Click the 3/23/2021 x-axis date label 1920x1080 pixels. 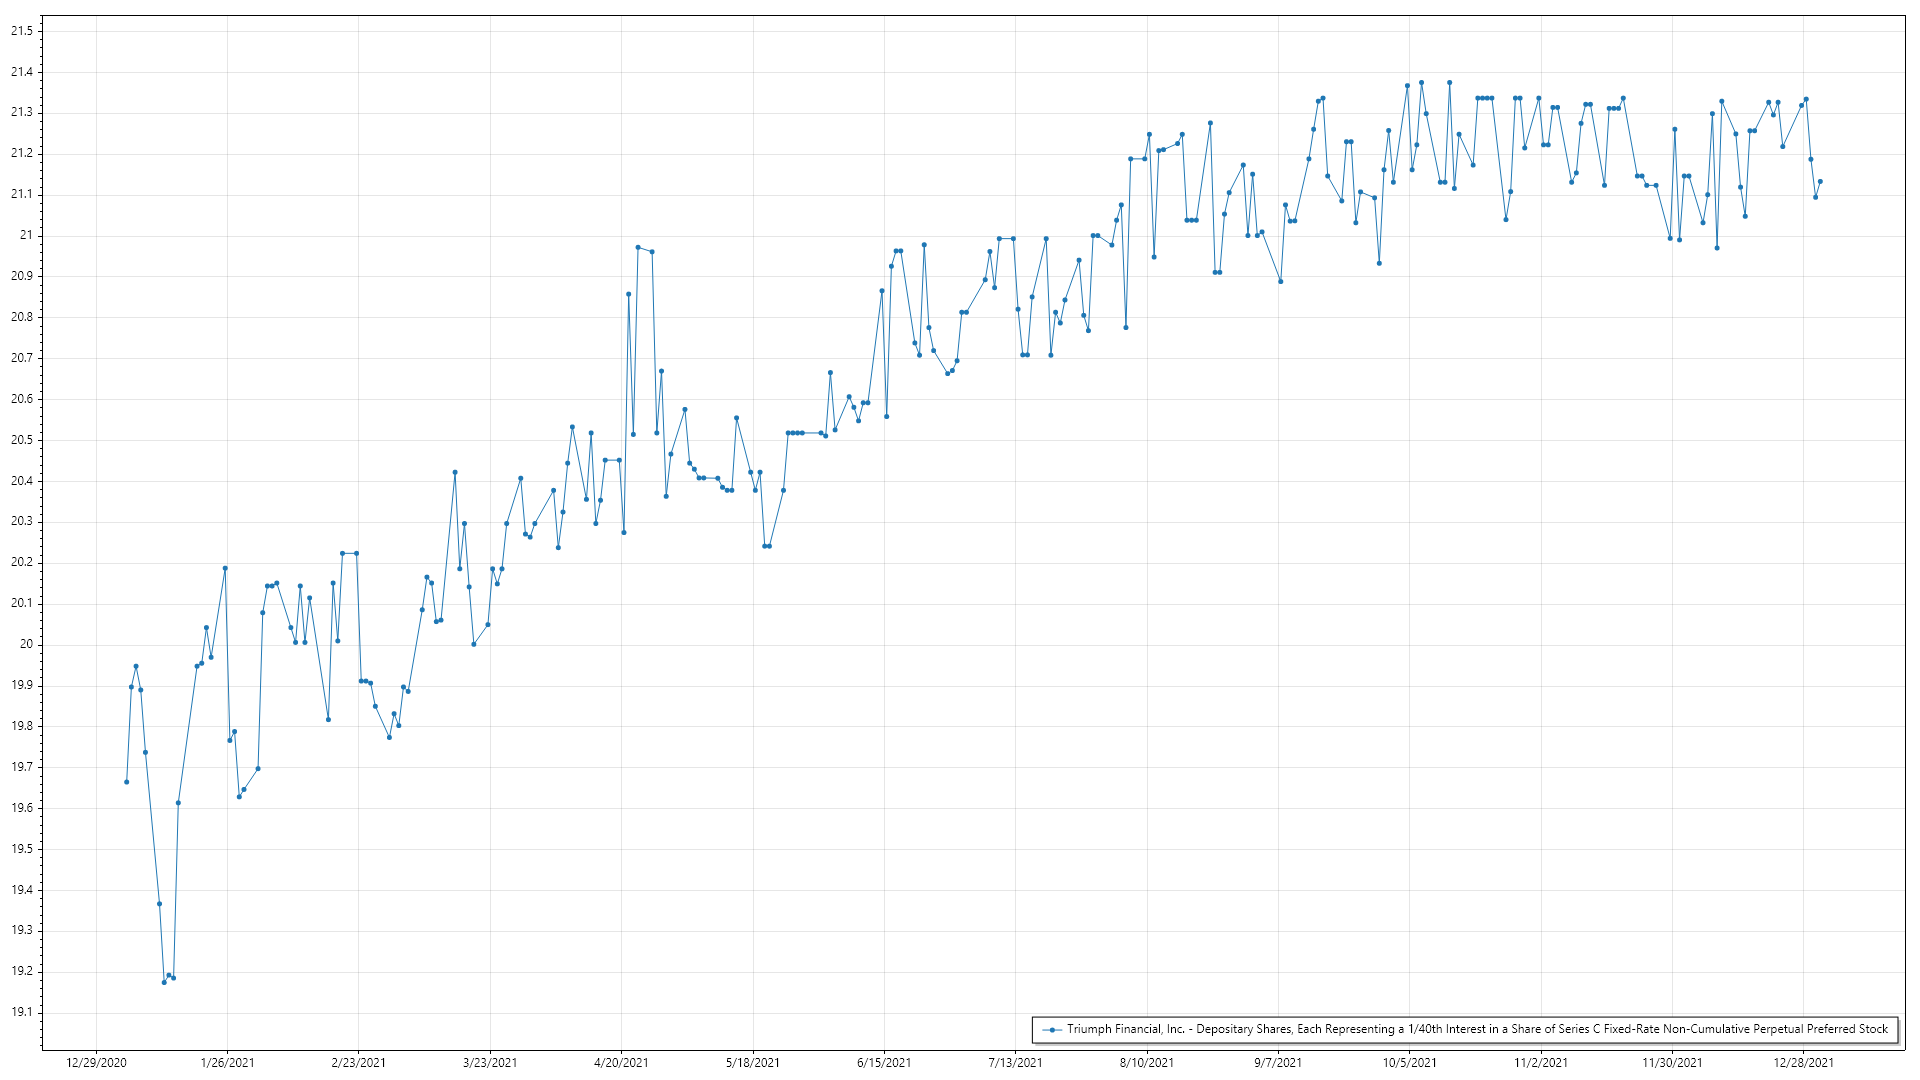(490, 1062)
